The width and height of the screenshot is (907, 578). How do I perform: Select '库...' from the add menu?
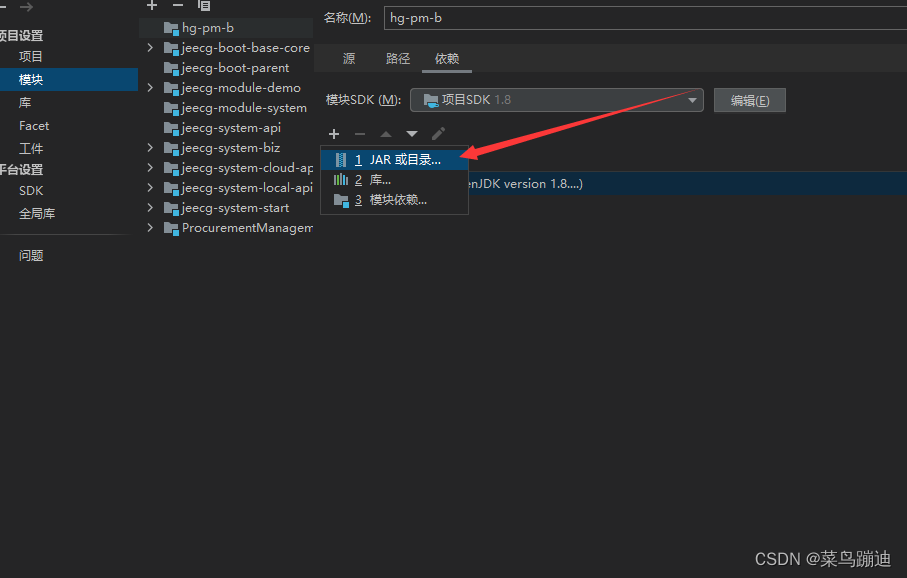click(x=394, y=180)
